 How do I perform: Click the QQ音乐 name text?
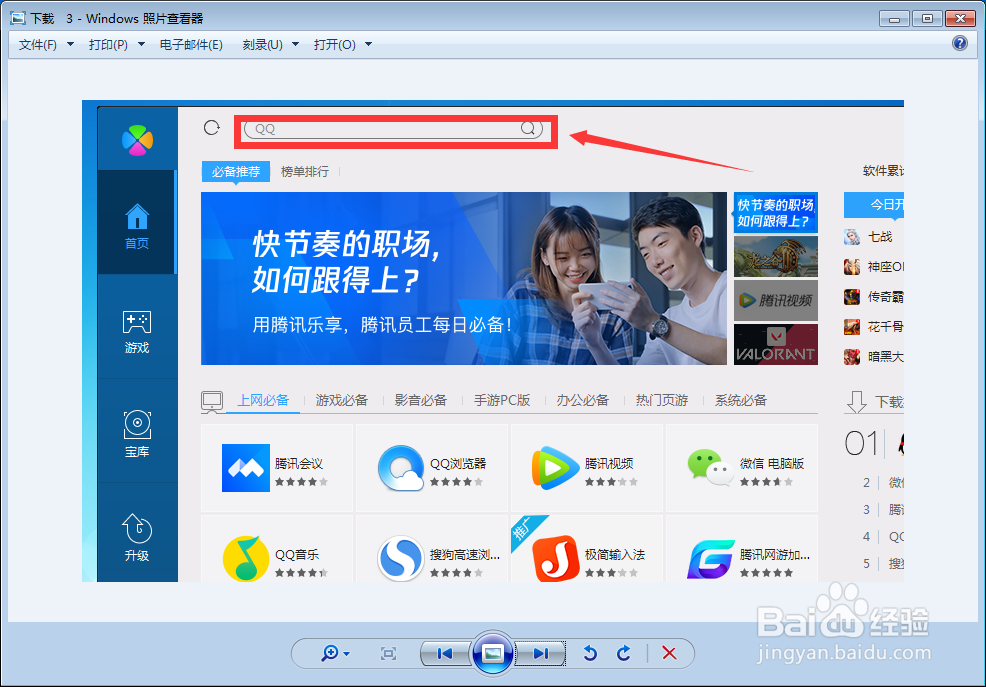(297, 555)
